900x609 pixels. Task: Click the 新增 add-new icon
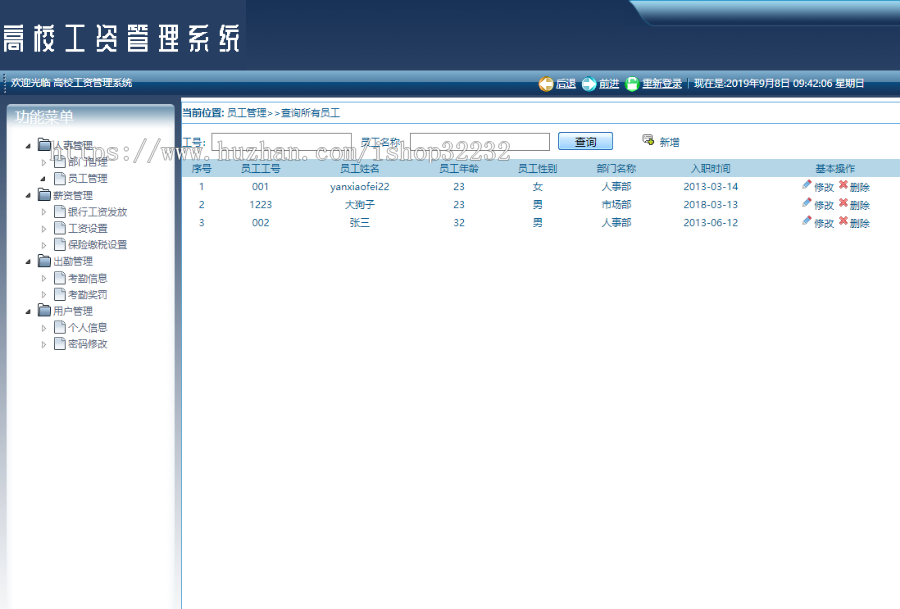(x=648, y=140)
